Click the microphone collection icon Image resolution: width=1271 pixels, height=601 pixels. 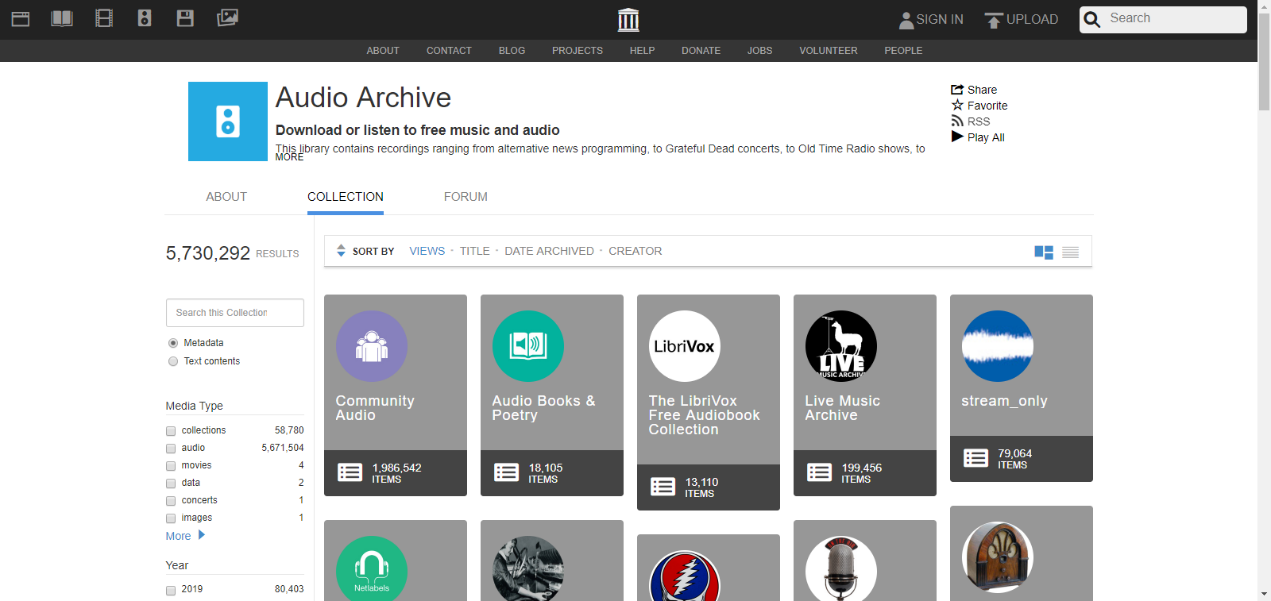click(x=841, y=569)
